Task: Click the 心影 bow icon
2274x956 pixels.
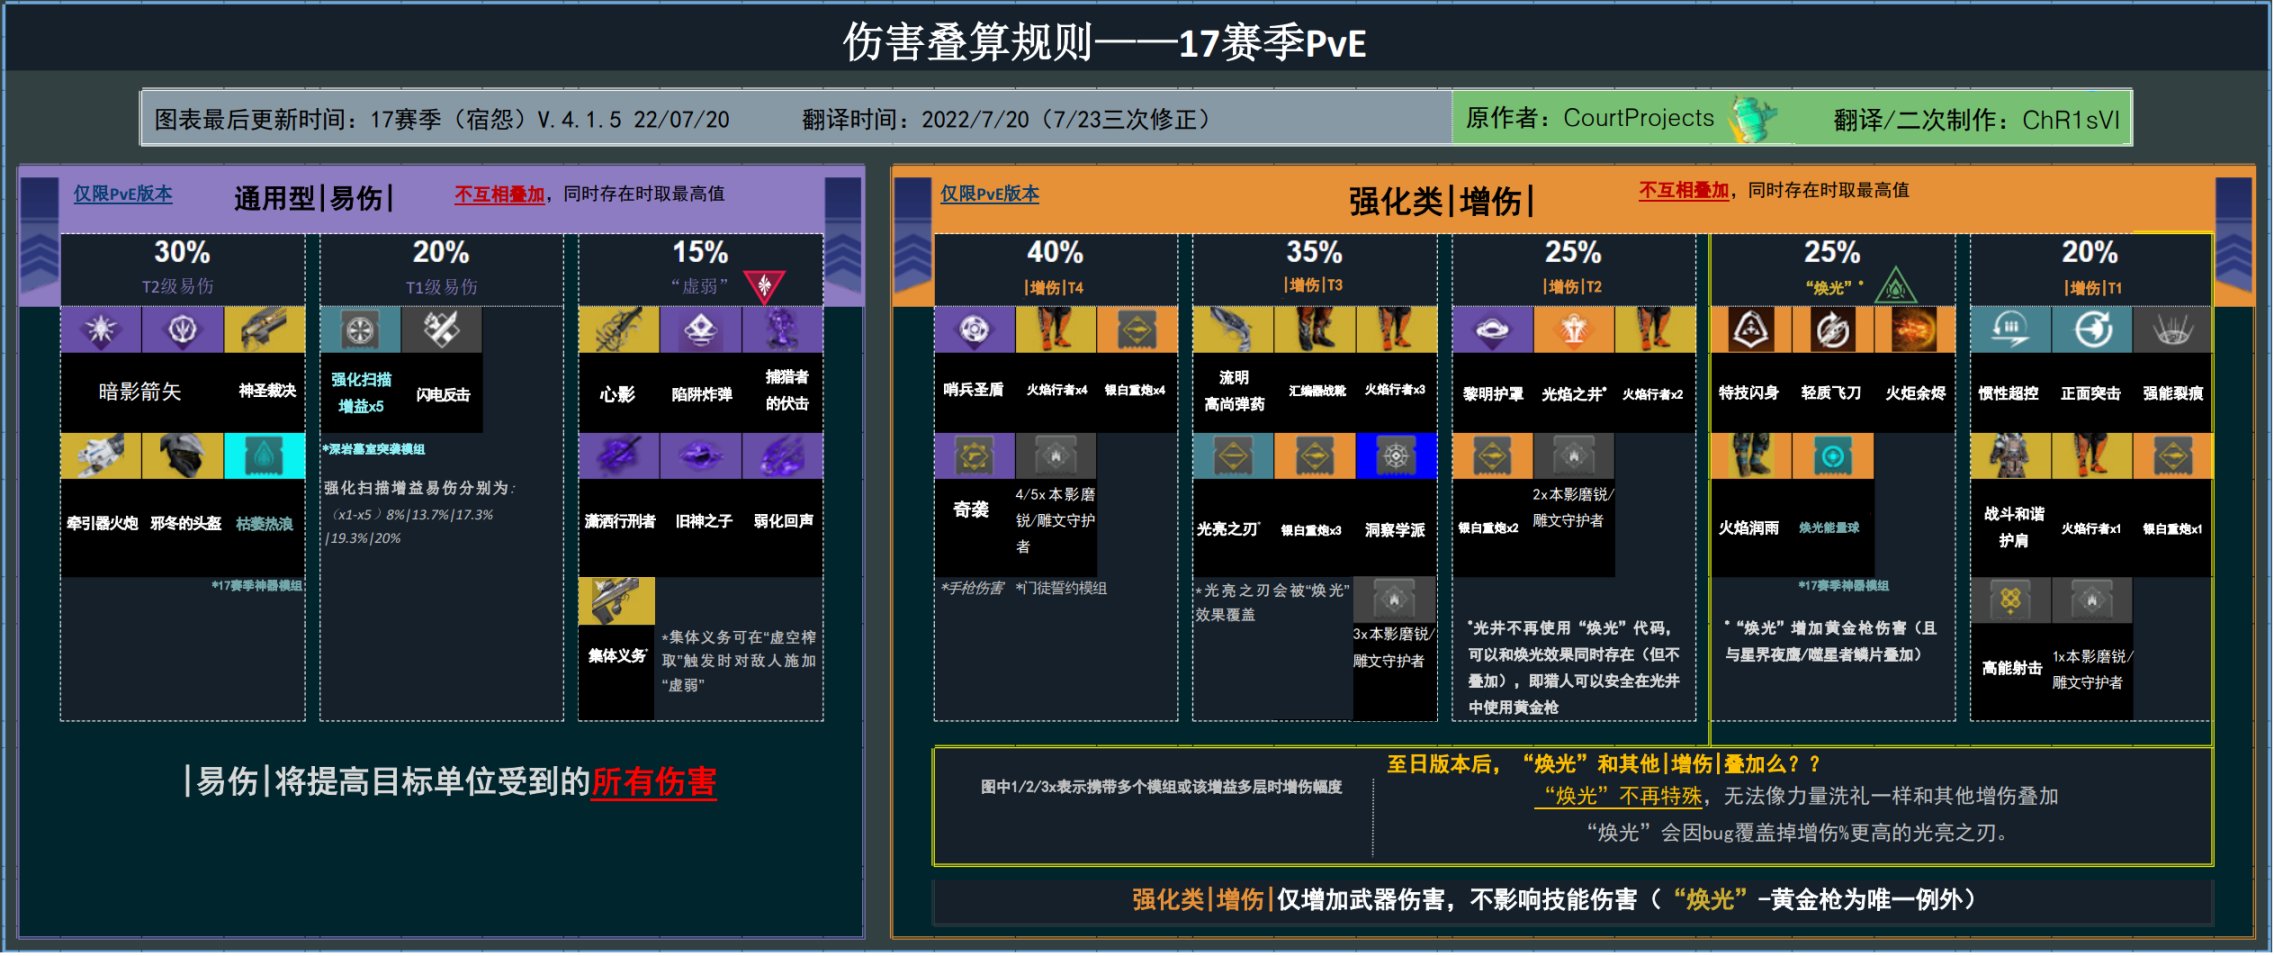Action: pos(619,330)
